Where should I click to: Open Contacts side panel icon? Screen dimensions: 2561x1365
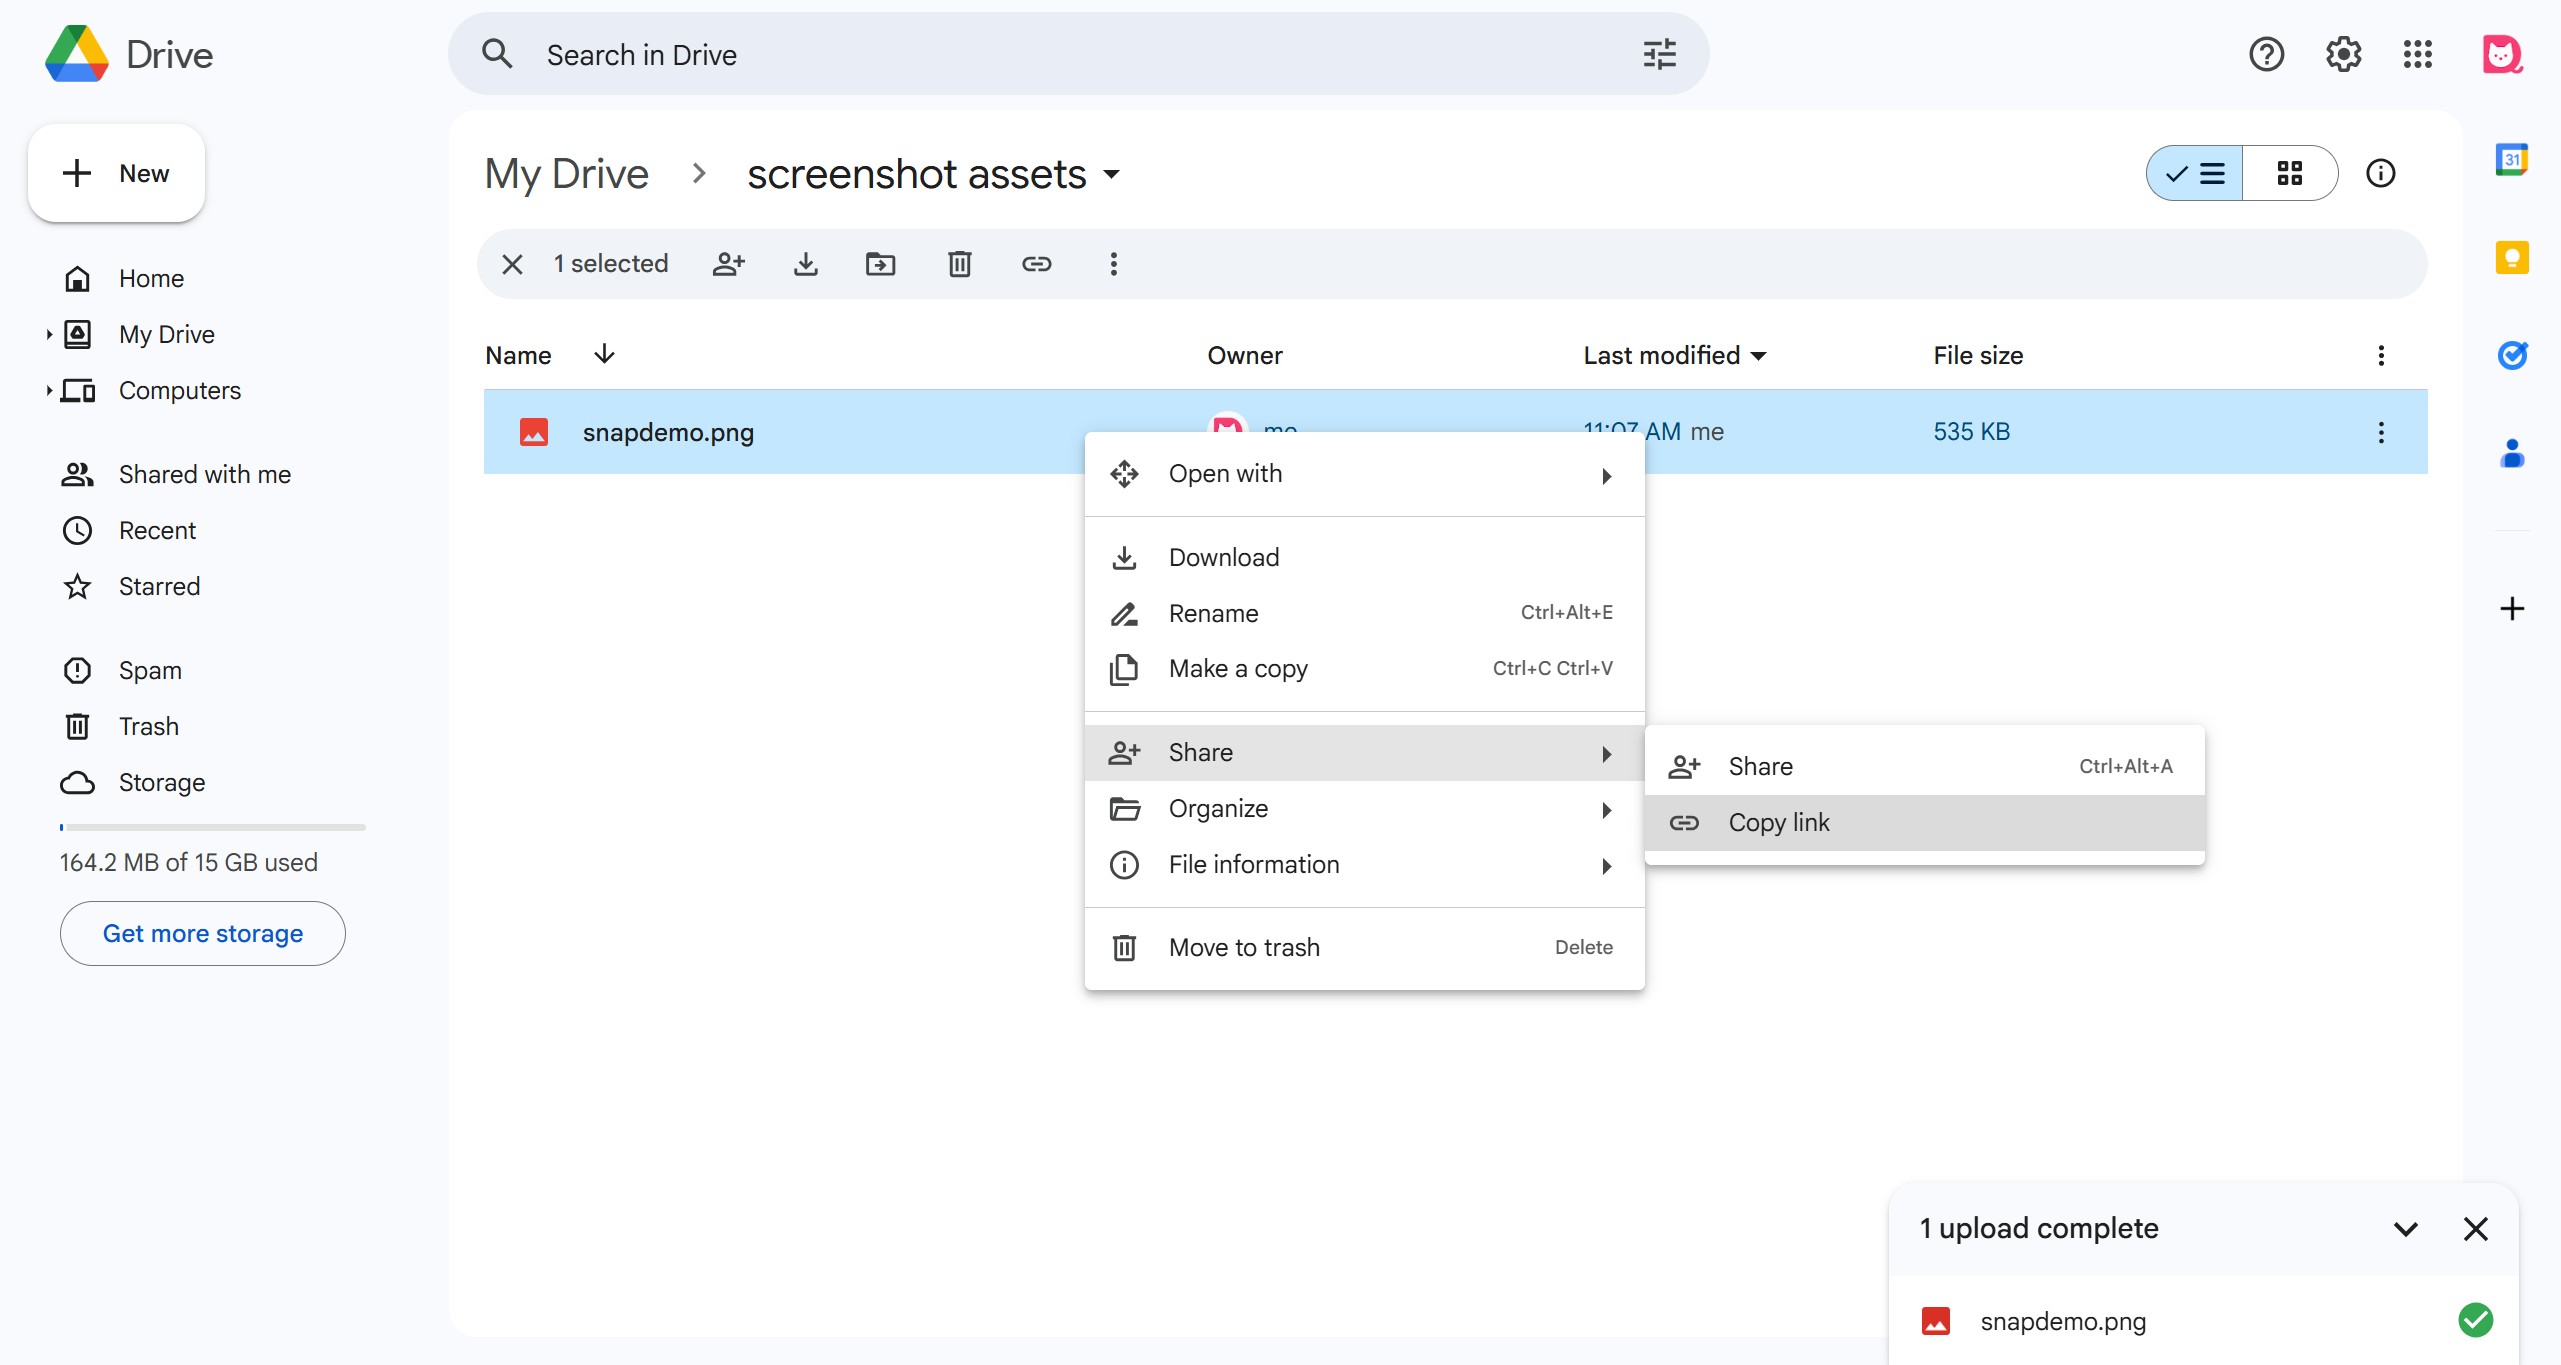click(2511, 453)
